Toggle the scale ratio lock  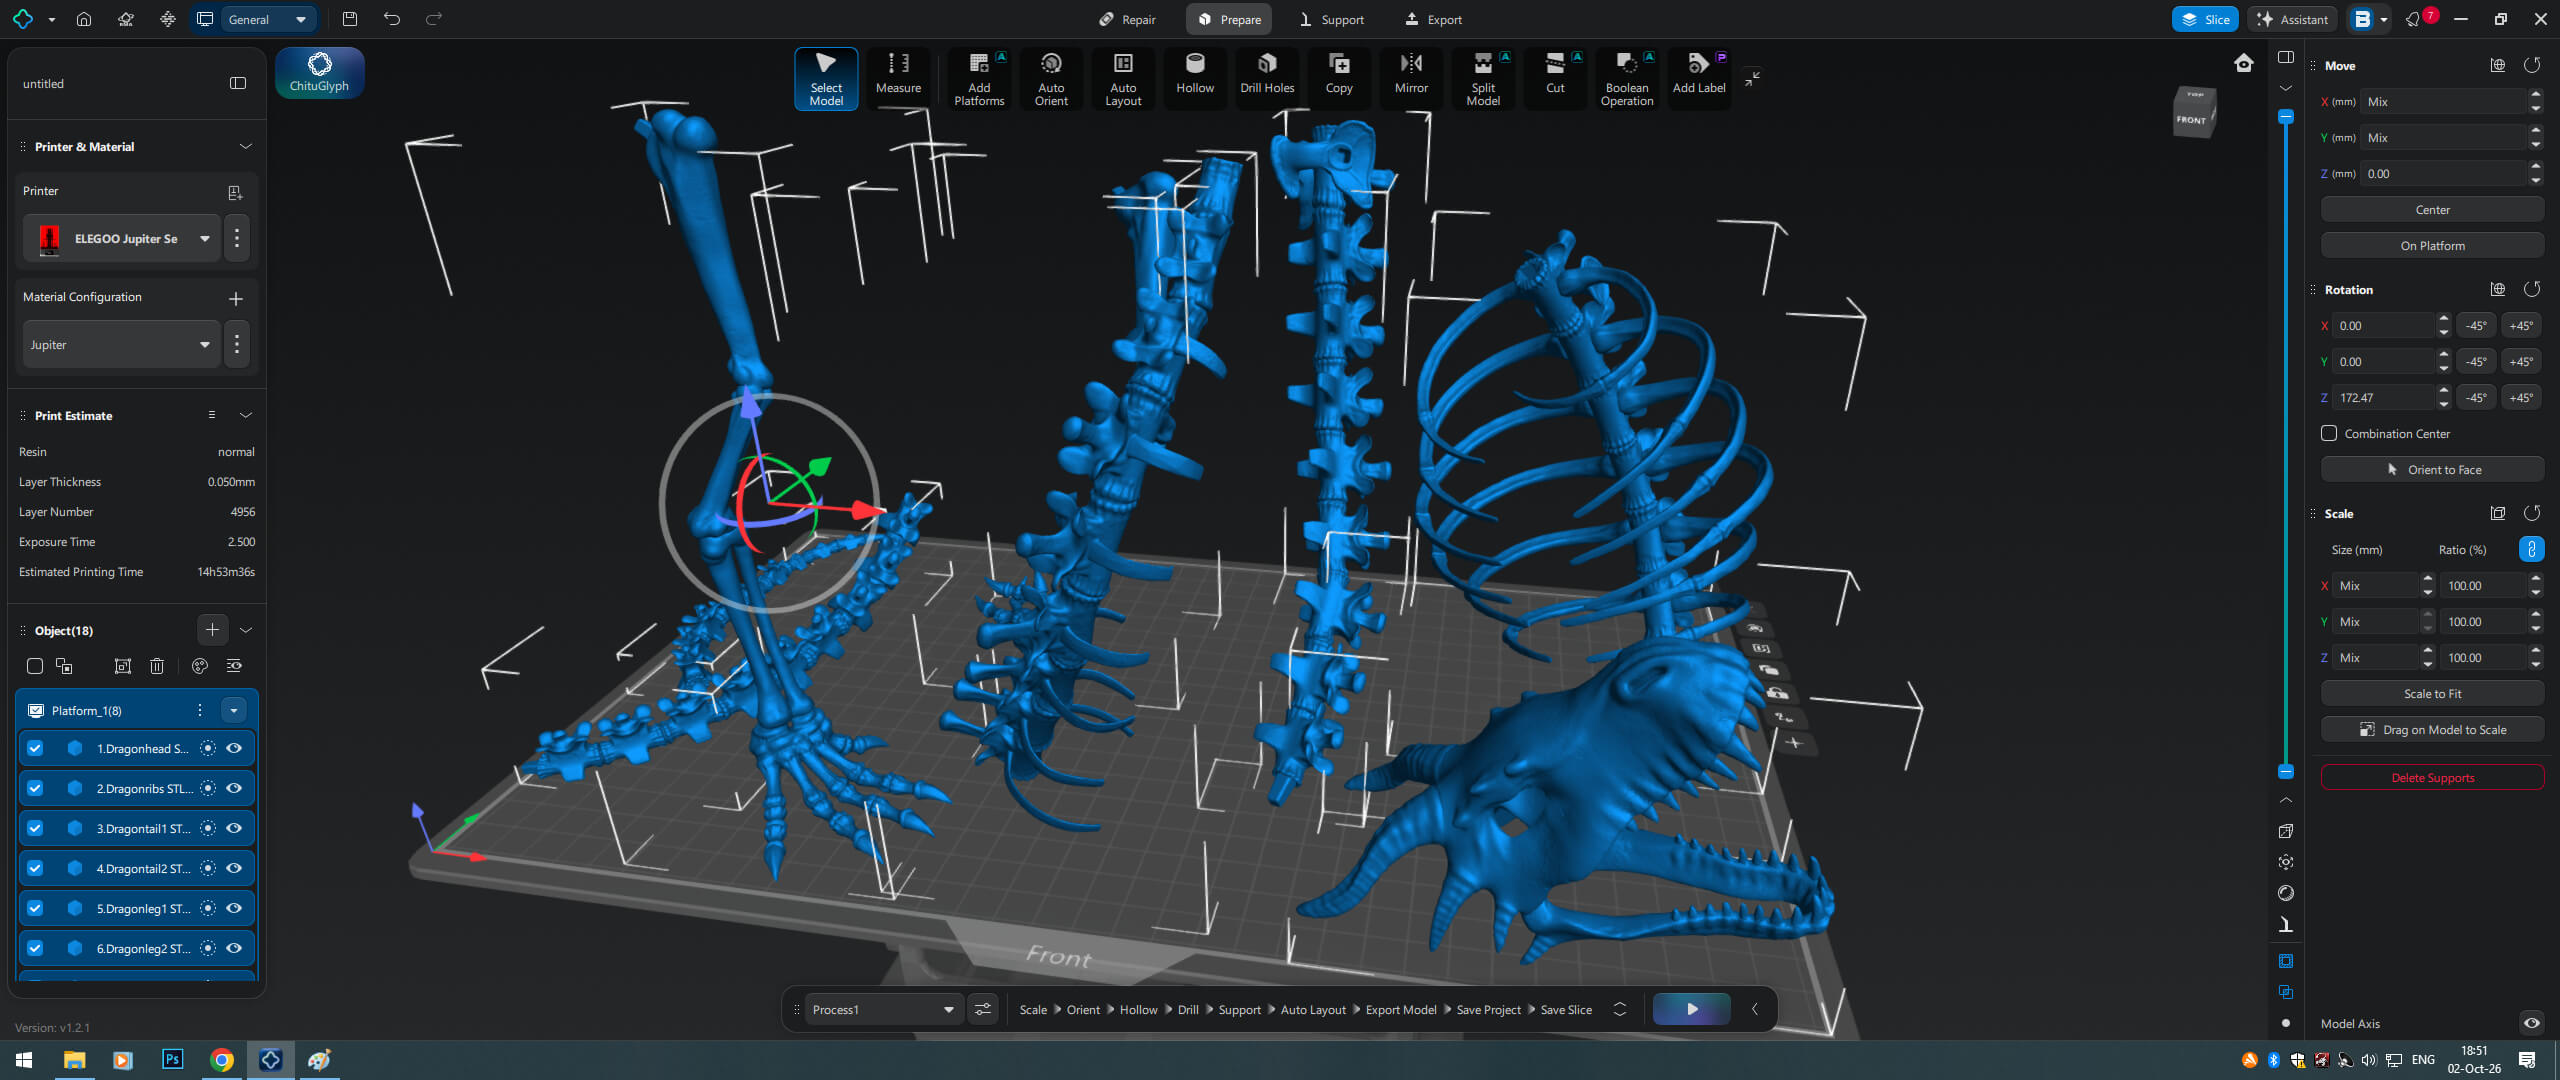[2531, 549]
